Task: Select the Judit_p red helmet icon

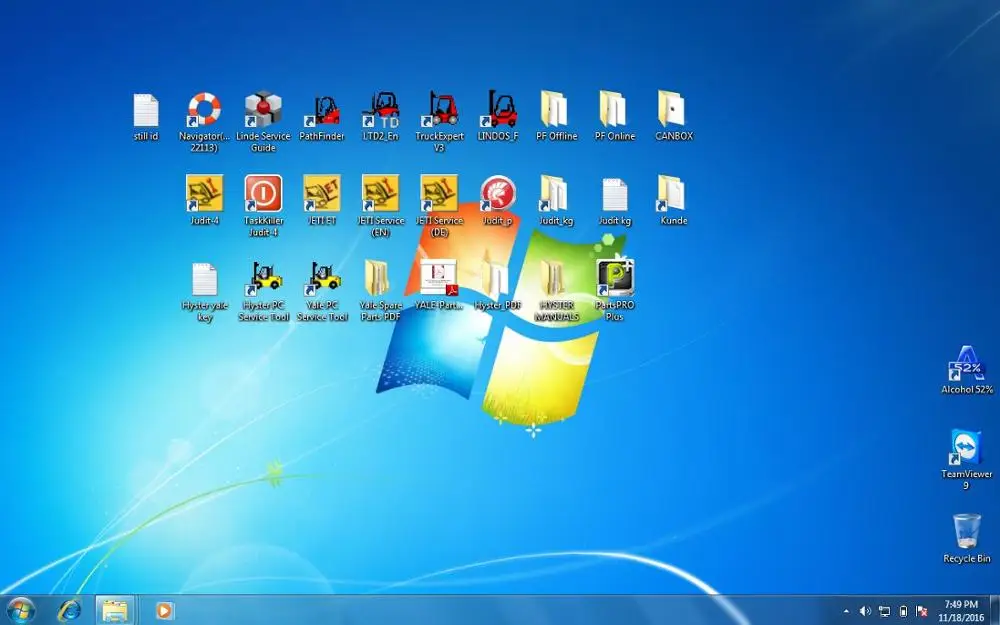Action: tap(497, 193)
